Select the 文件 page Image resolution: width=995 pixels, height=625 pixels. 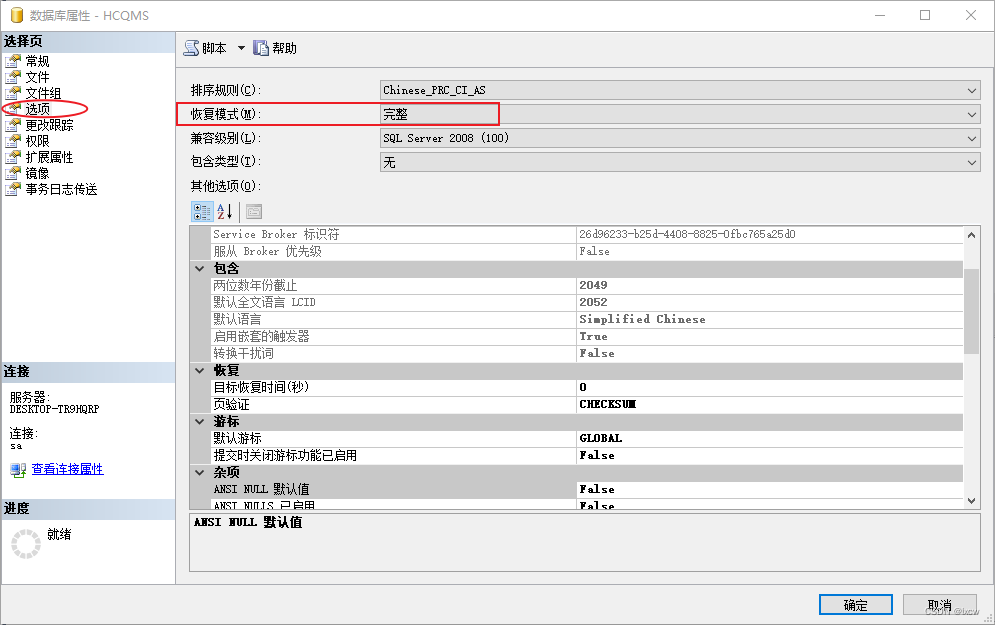[x=37, y=77]
